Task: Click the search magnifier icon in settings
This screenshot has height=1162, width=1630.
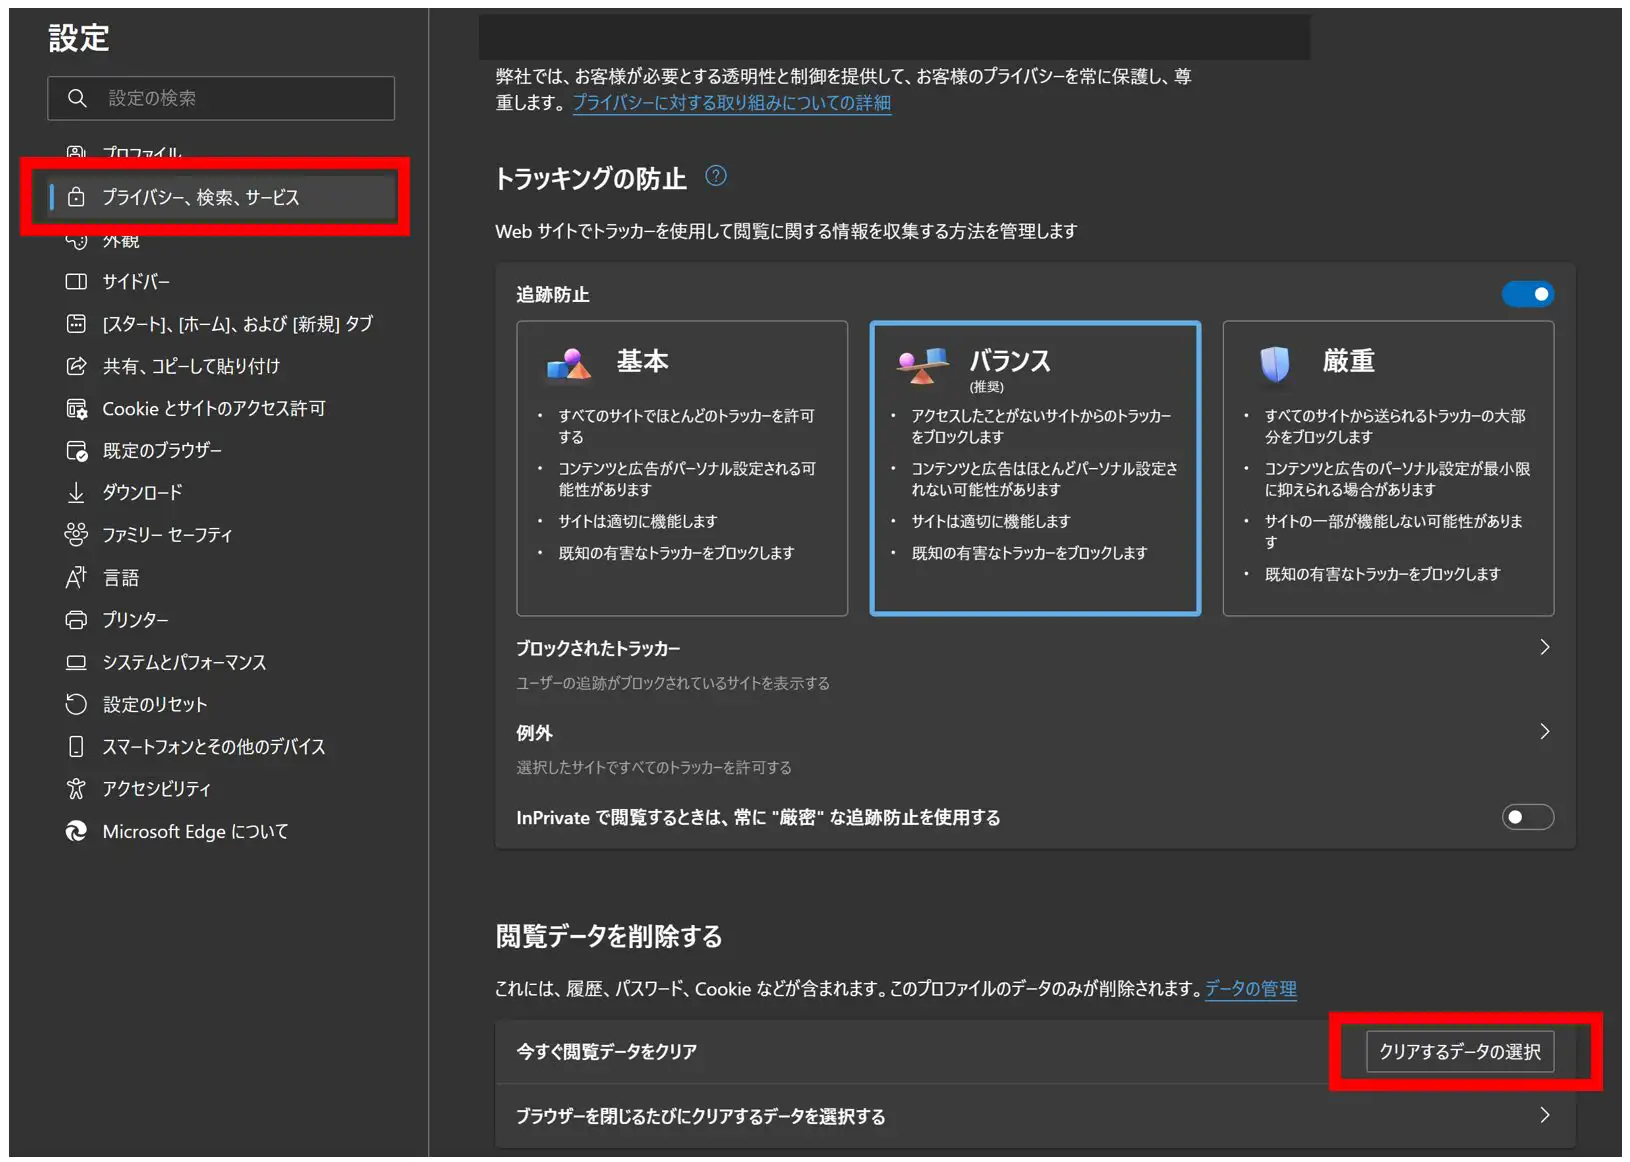Action: (77, 98)
